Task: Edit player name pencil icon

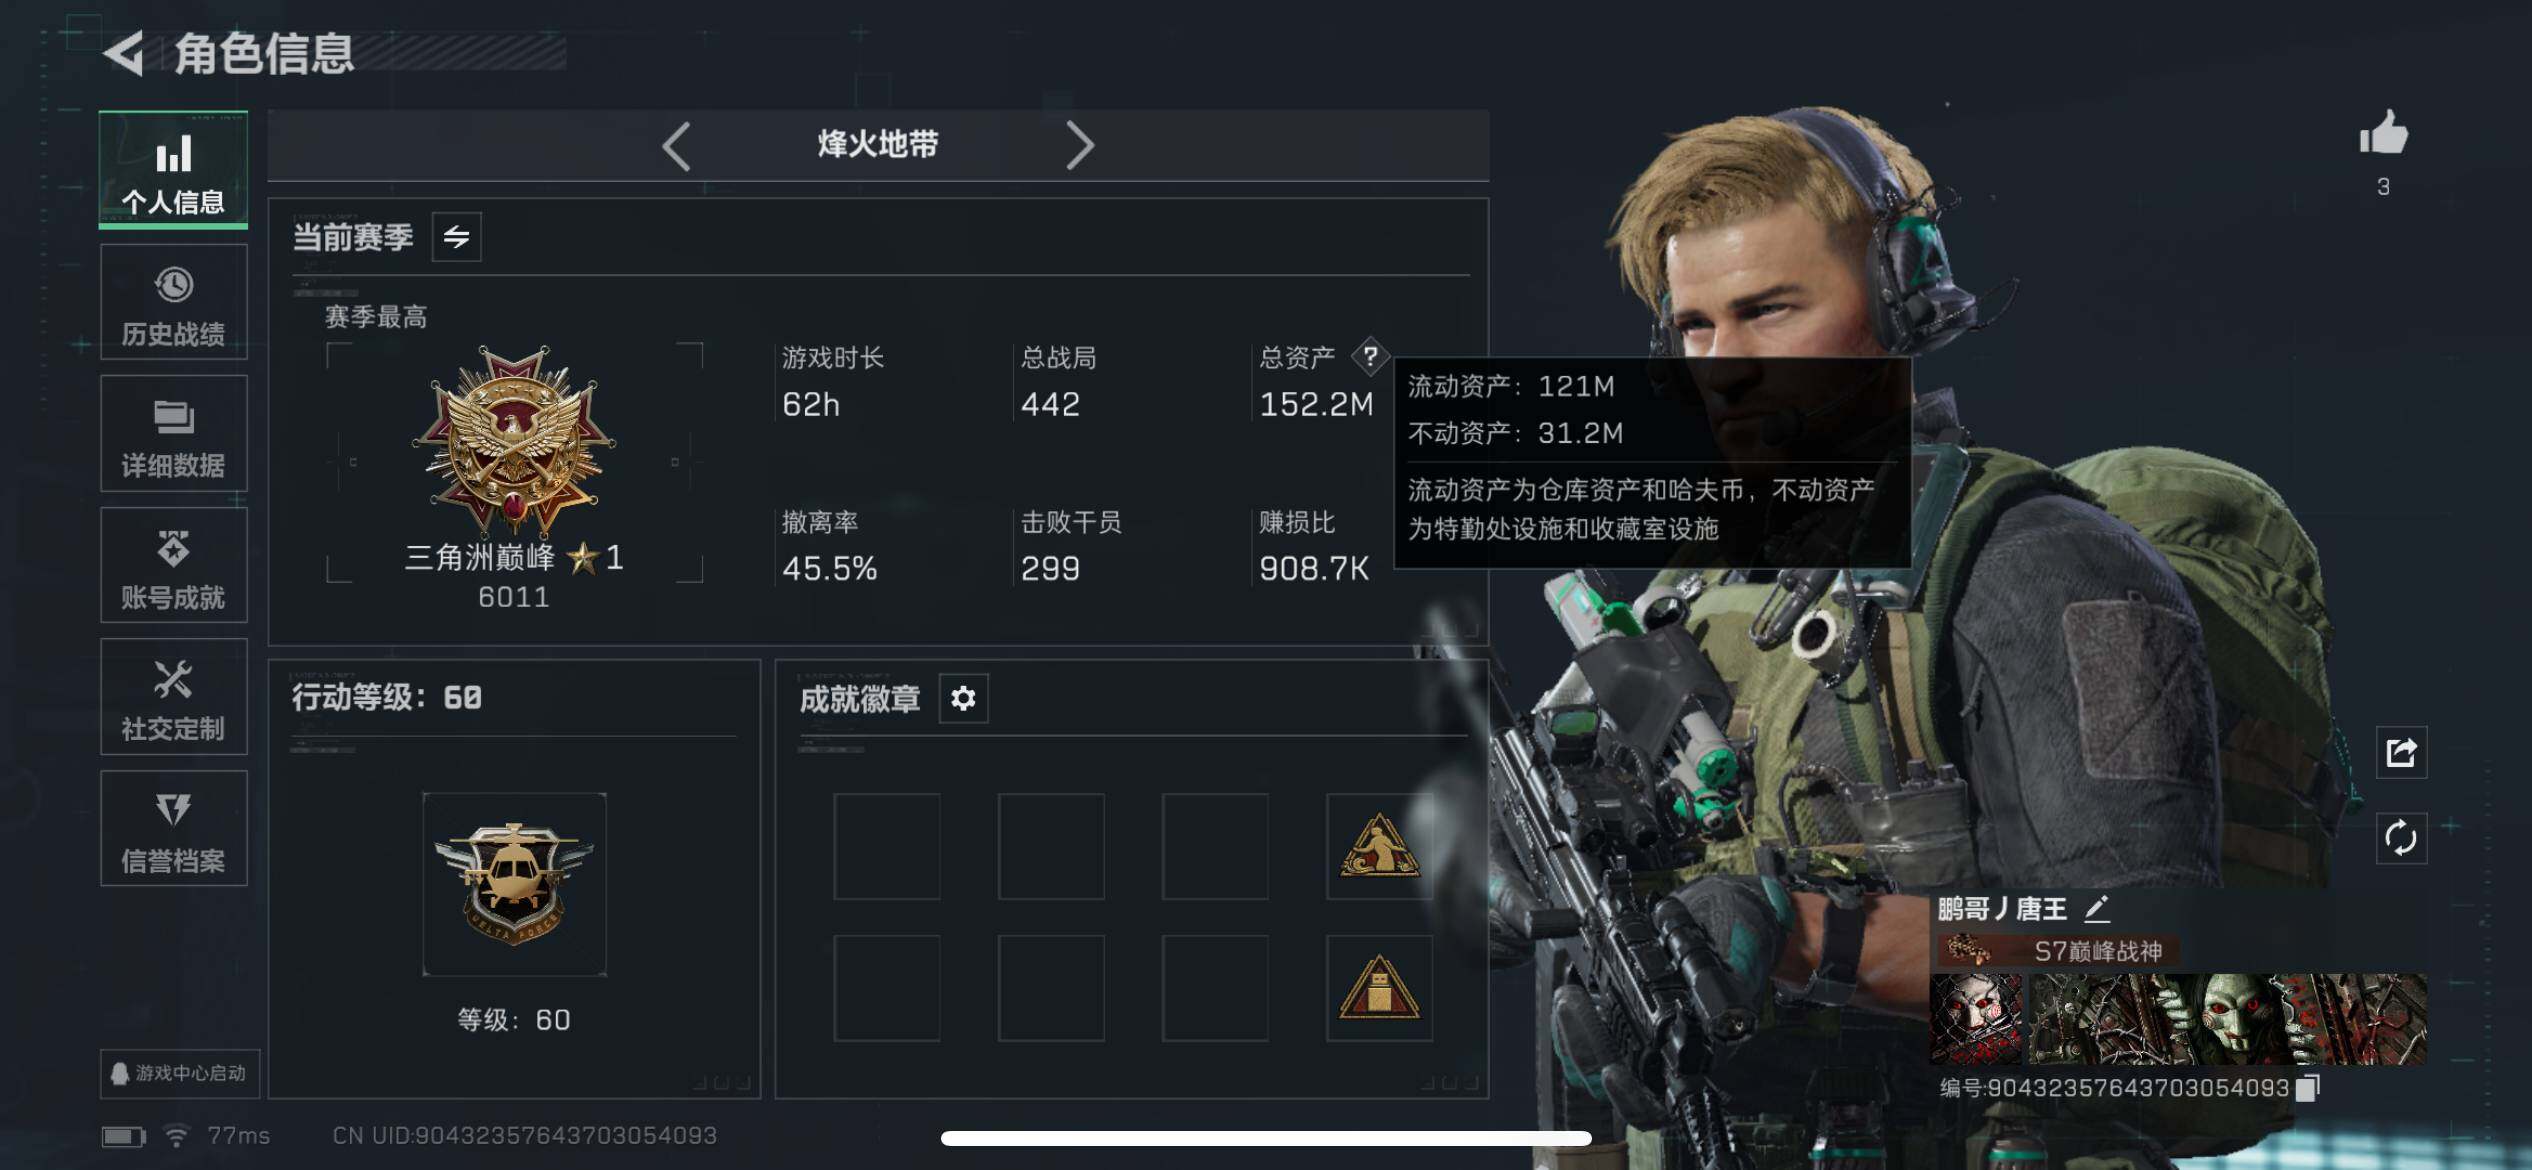Action: 2097,908
